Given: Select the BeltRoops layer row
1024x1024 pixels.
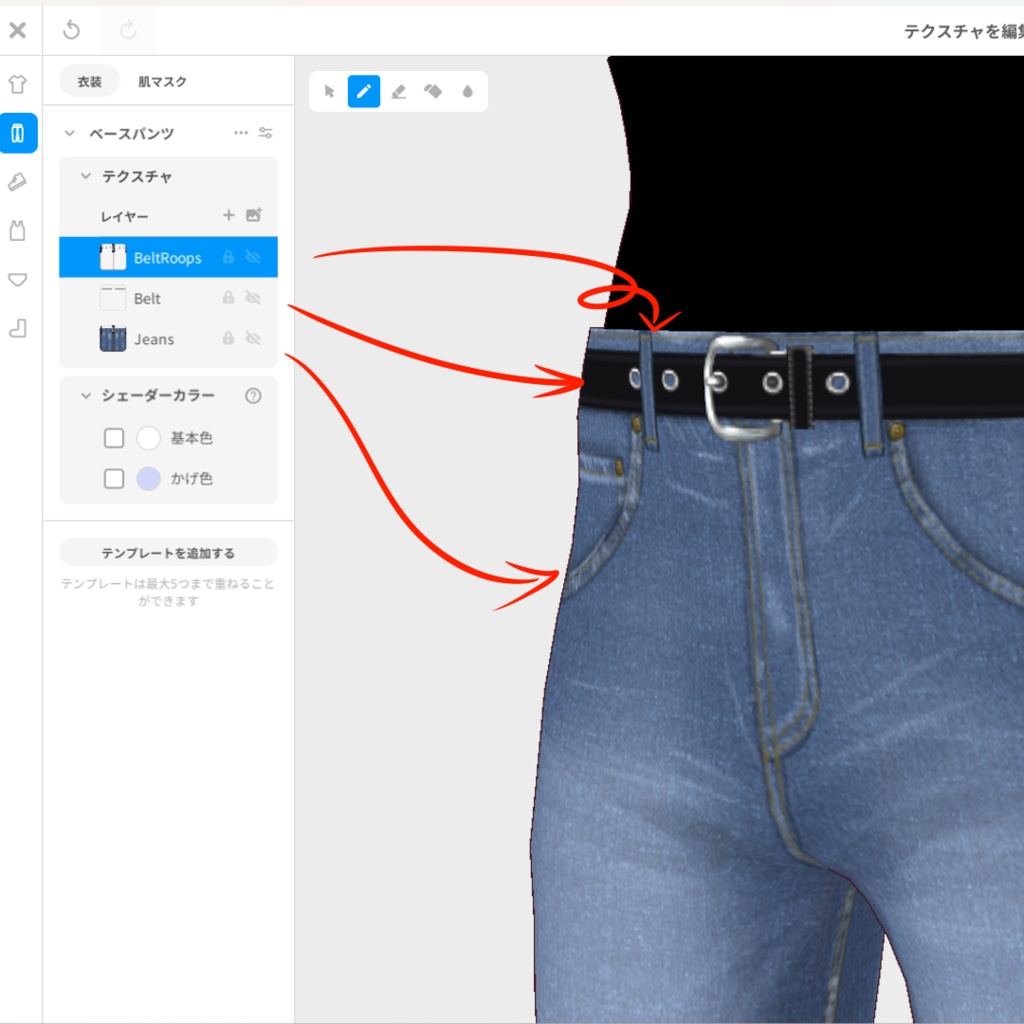Looking at the screenshot, I should tap(168, 257).
